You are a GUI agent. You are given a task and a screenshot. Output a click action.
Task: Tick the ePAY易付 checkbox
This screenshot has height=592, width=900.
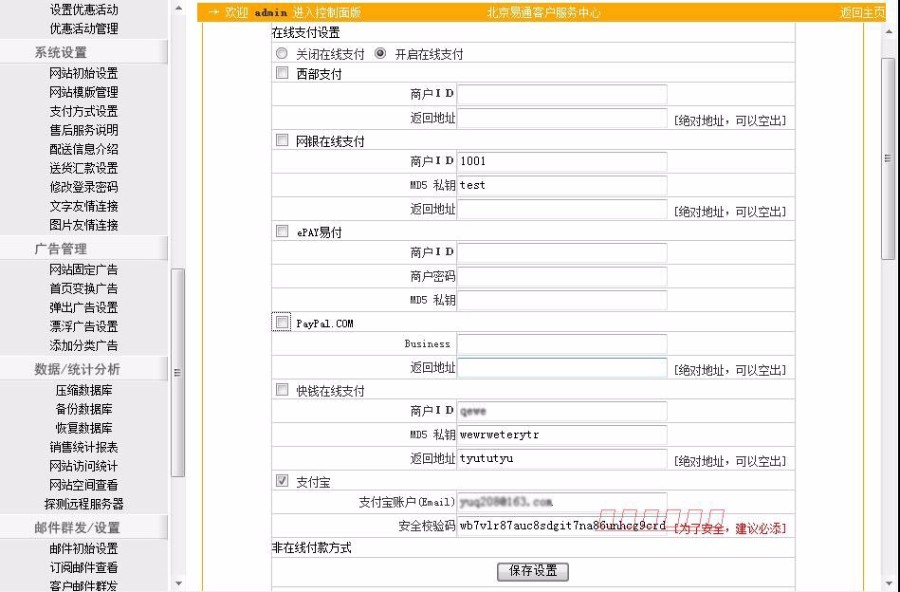point(282,231)
